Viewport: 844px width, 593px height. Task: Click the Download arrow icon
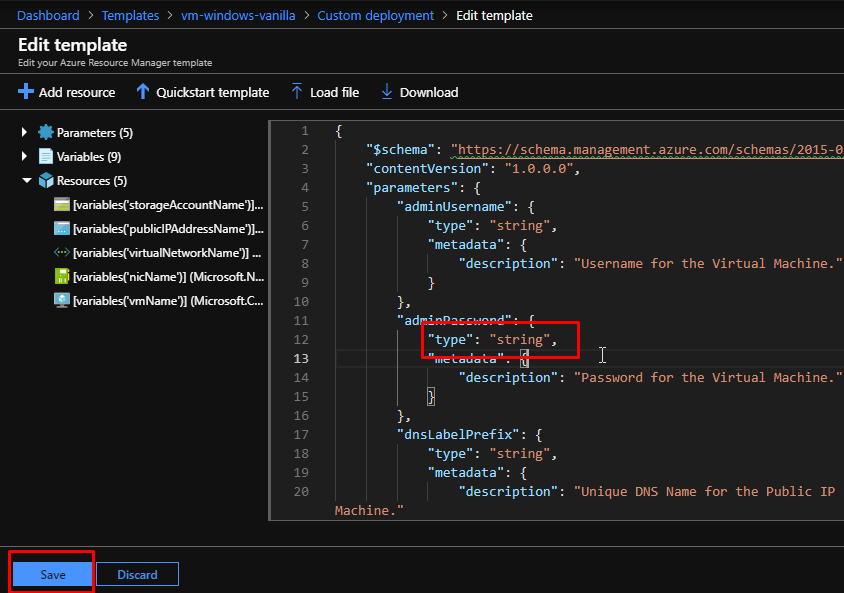pyautogui.click(x=386, y=91)
